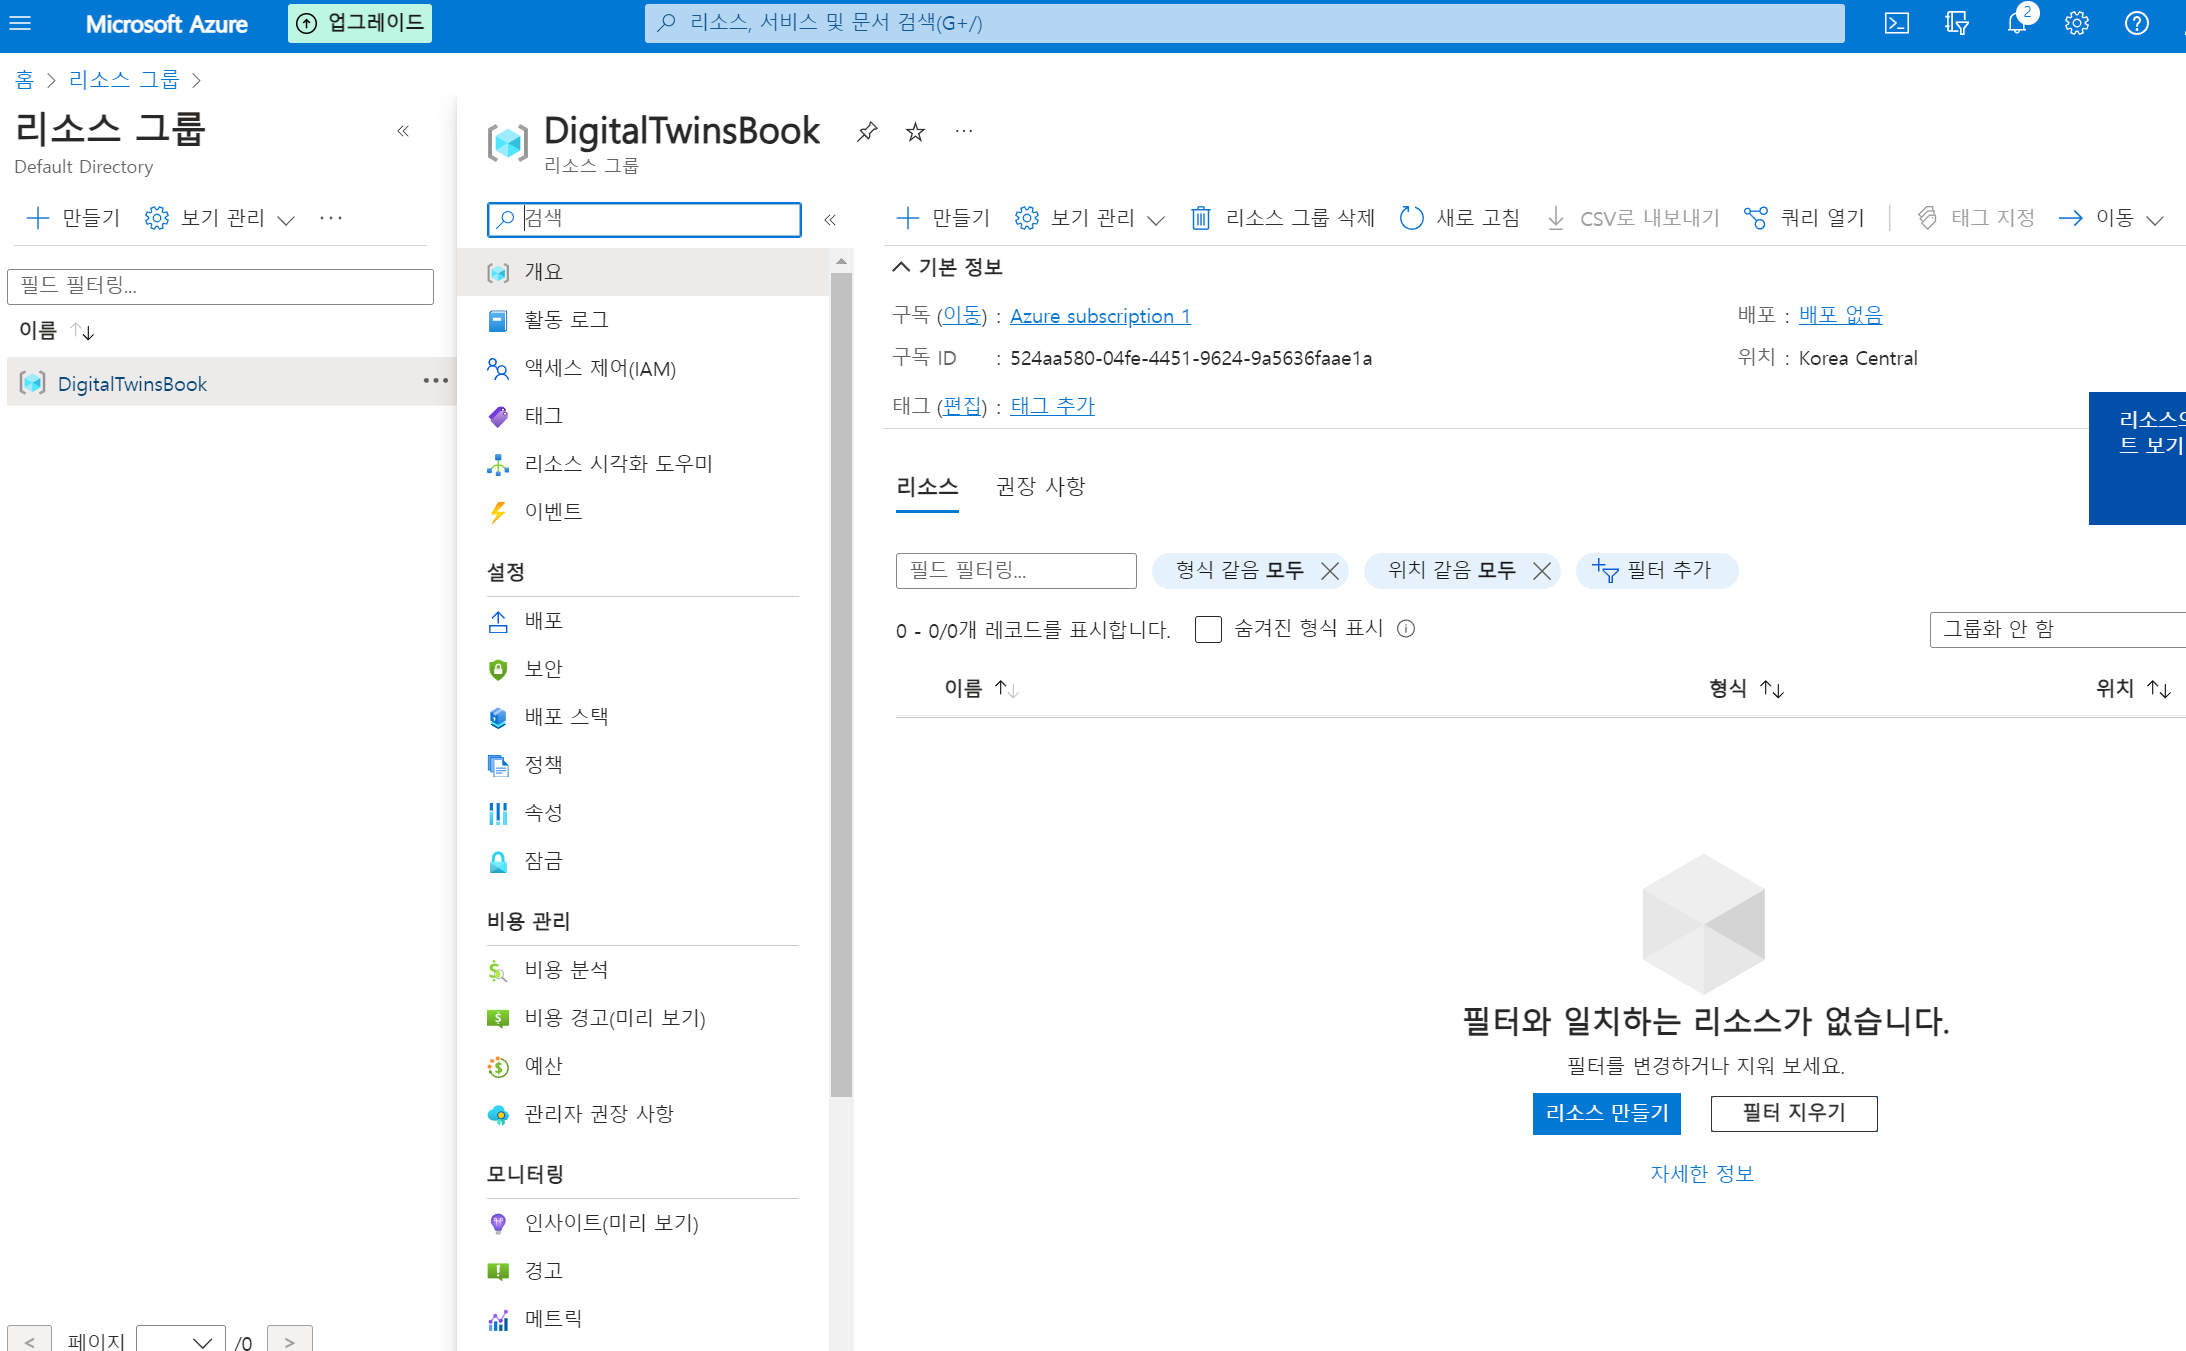Viewport: 2186px width, 1351px height.
Task: Toggle the 숨겨진 형식 표시 checkbox
Action: (x=1208, y=629)
